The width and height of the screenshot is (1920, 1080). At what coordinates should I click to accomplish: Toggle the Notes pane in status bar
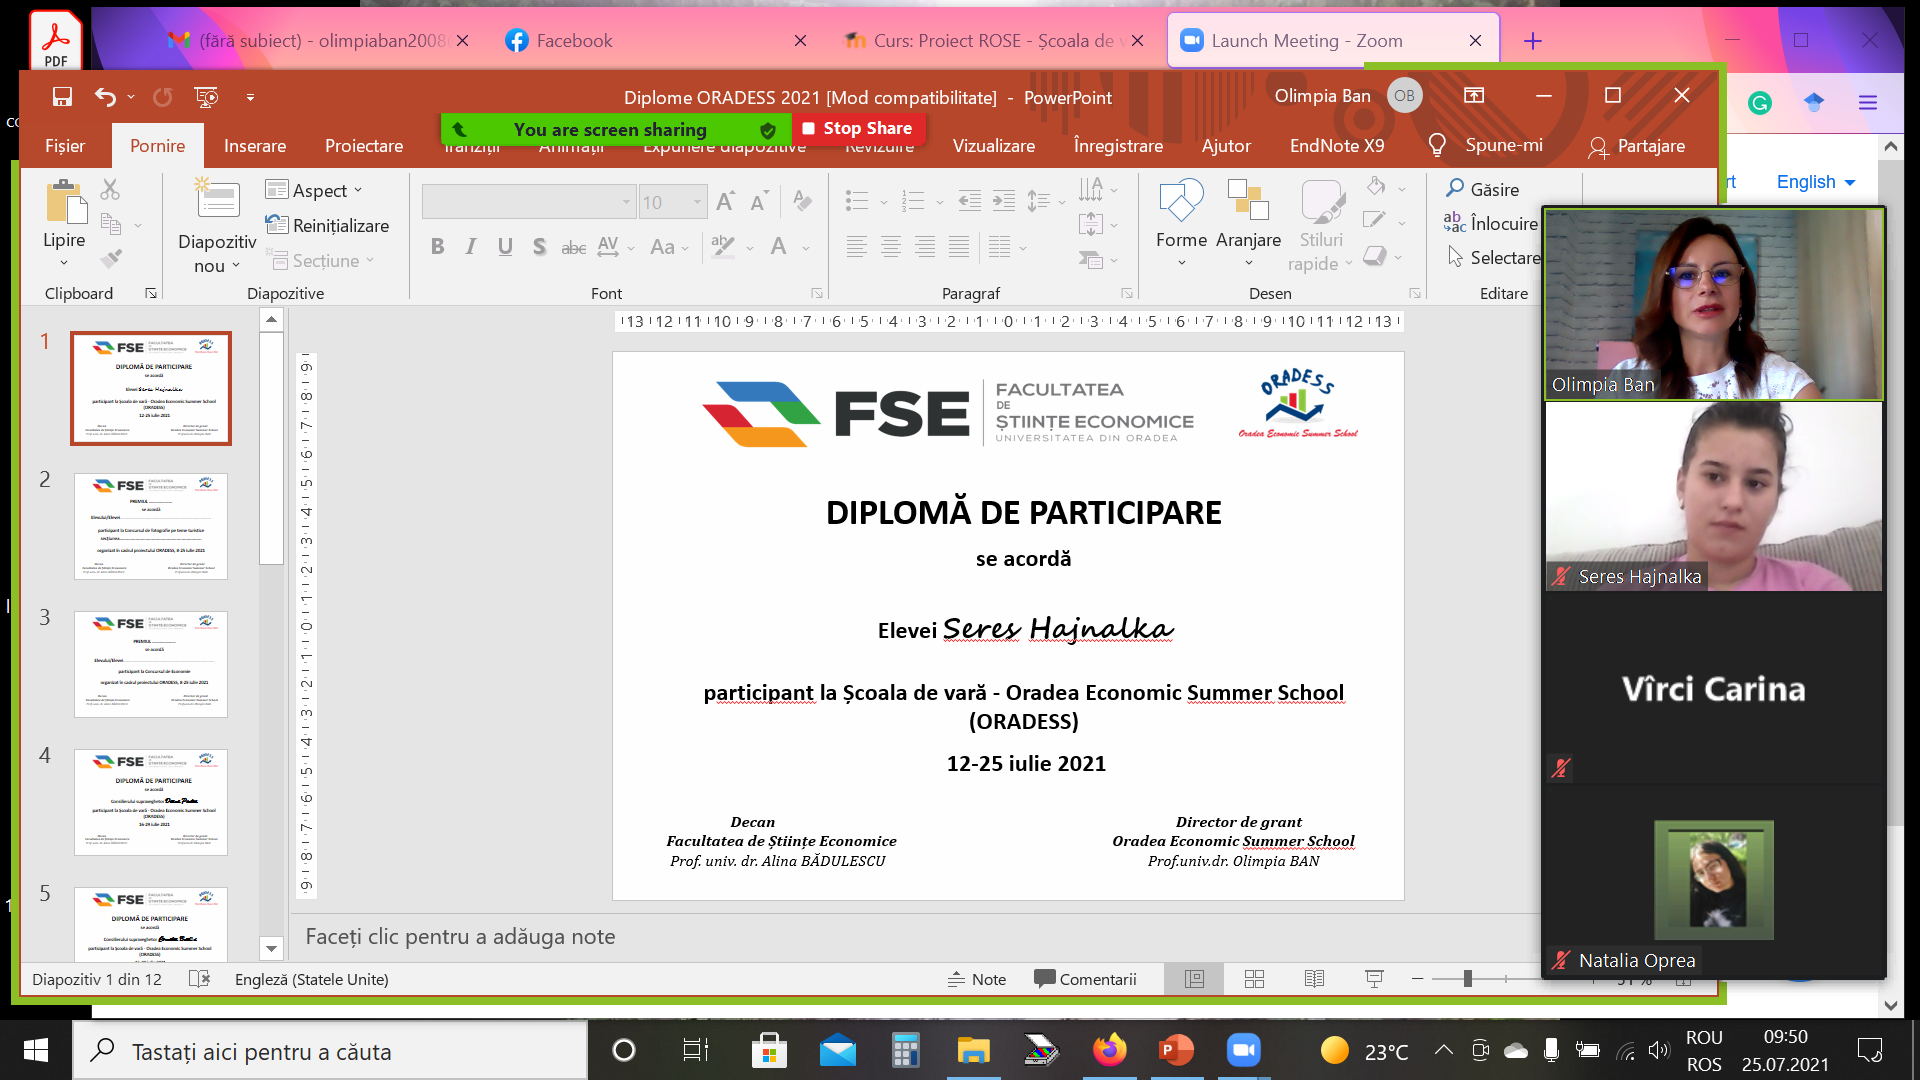point(977,979)
